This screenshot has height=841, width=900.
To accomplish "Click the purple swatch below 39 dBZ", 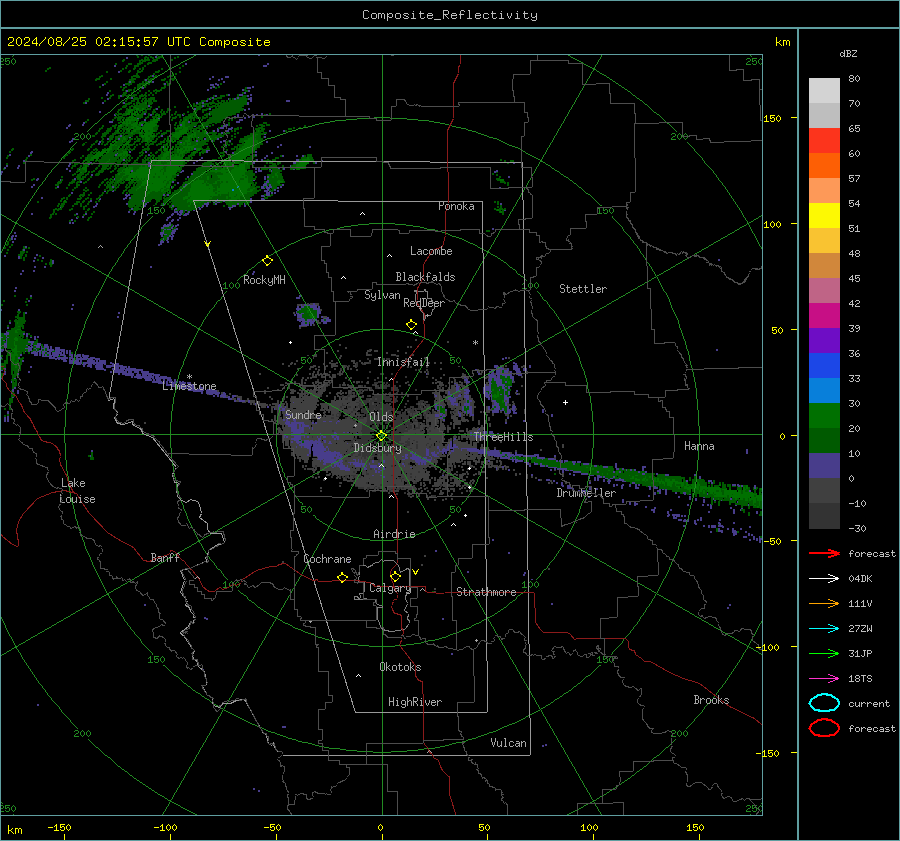I will coord(824,340).
